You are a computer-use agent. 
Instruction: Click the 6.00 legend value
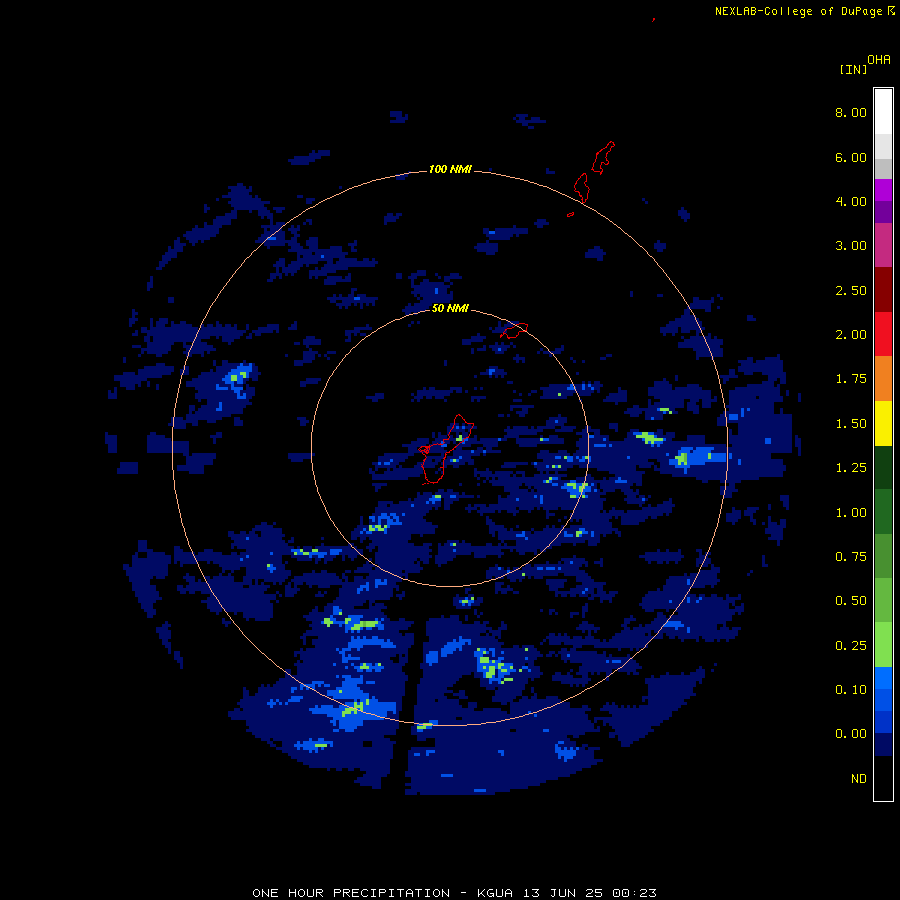(851, 157)
